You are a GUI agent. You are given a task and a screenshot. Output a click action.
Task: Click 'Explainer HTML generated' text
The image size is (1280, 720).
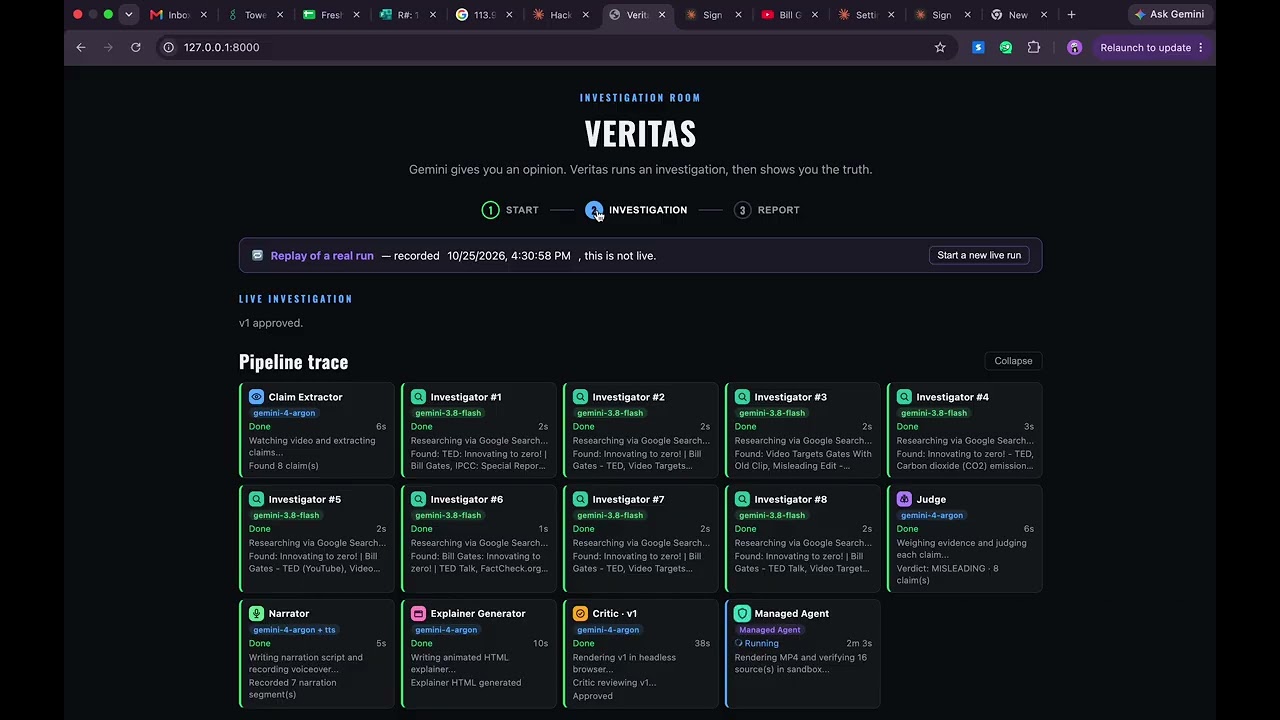[466, 683]
